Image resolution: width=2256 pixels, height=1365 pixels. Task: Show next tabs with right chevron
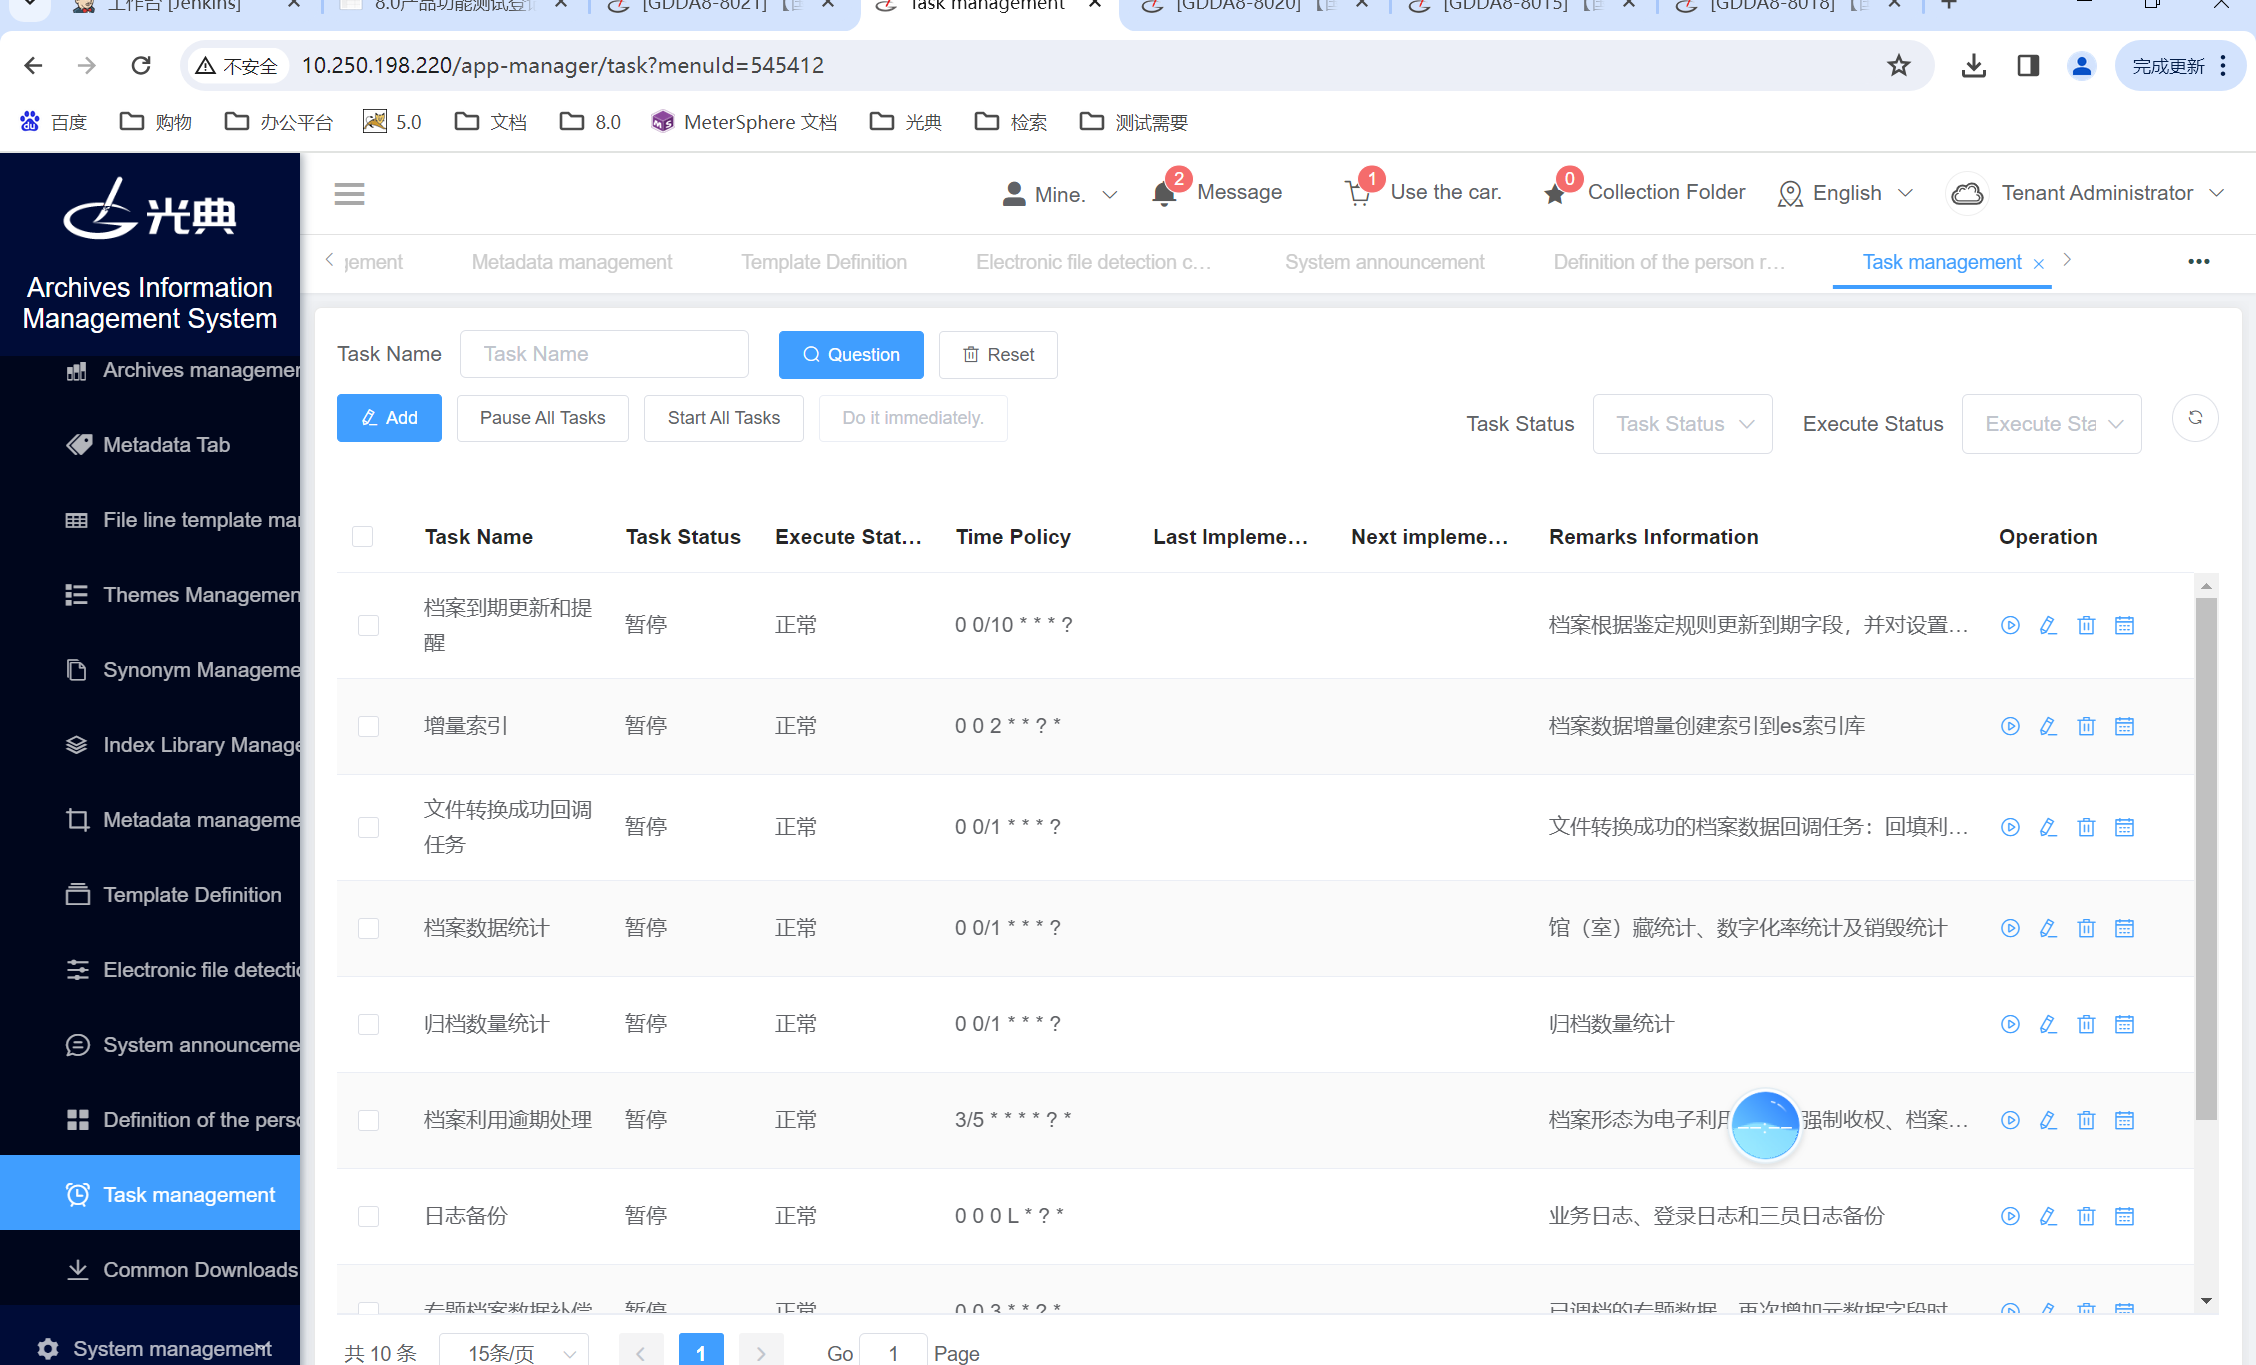click(x=2067, y=260)
